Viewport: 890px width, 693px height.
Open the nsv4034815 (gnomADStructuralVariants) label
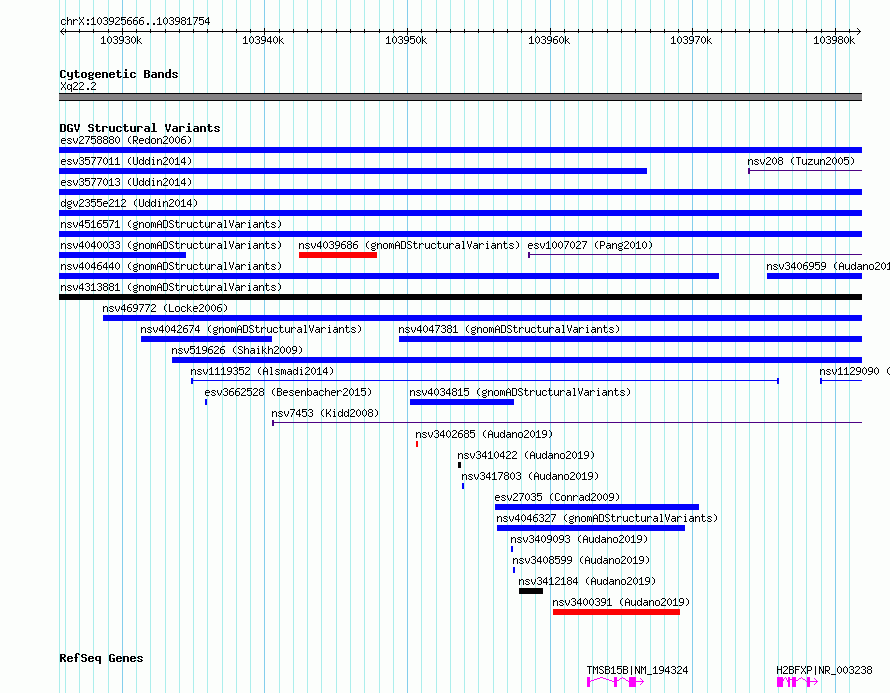click(x=520, y=392)
